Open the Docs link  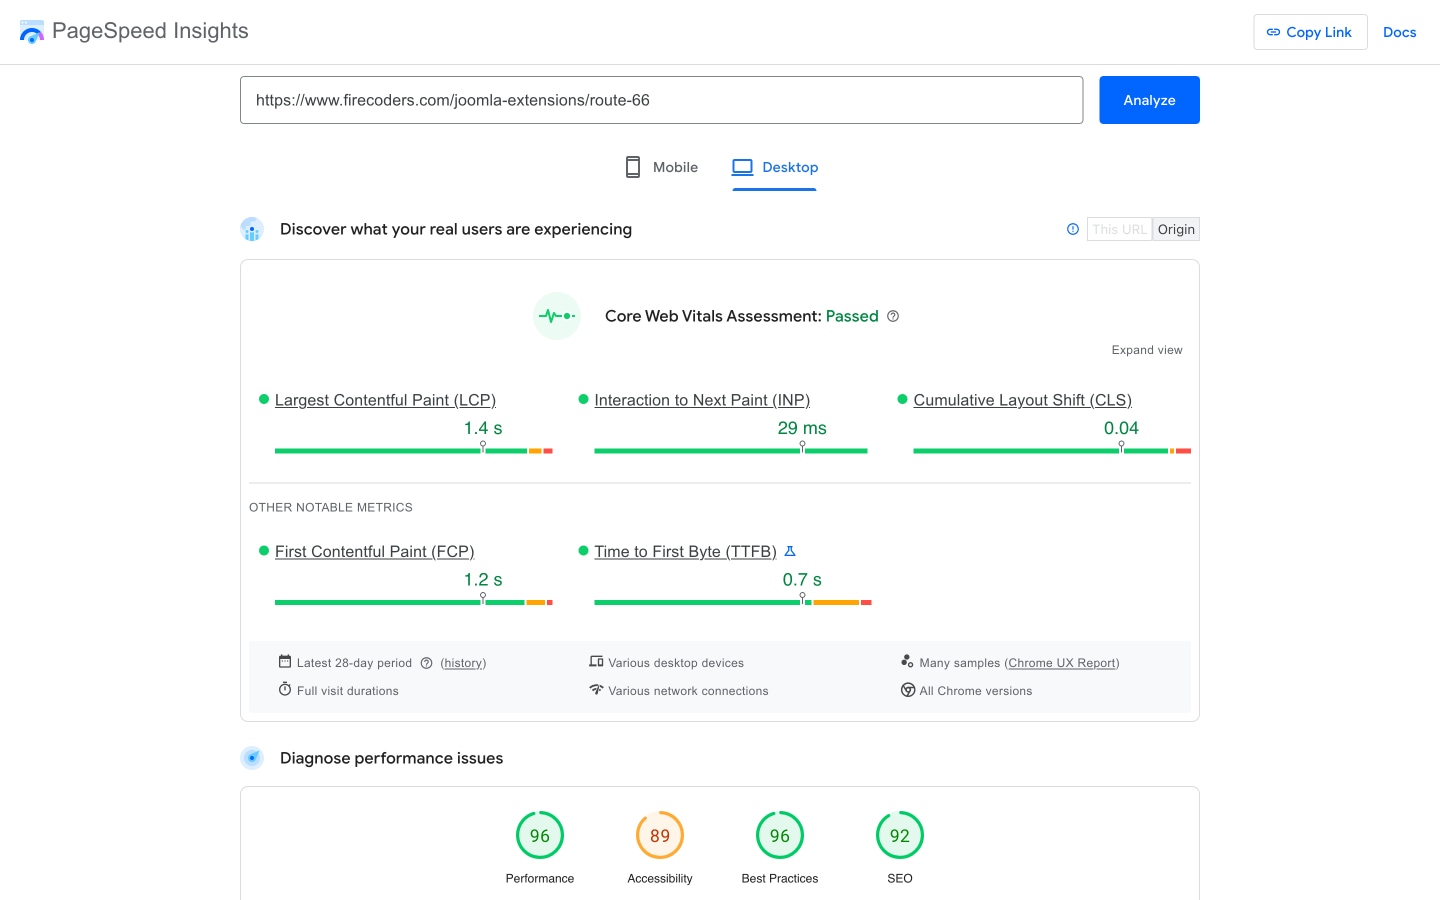[1399, 32]
